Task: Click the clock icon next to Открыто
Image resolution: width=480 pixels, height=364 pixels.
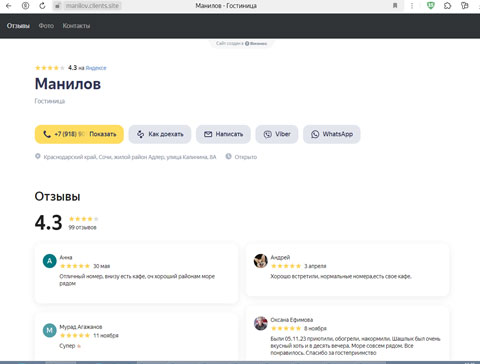Action: pos(228,156)
